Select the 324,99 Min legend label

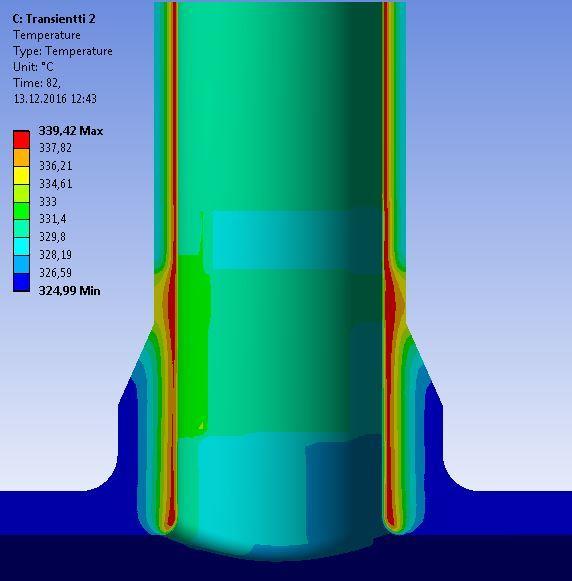tap(69, 290)
